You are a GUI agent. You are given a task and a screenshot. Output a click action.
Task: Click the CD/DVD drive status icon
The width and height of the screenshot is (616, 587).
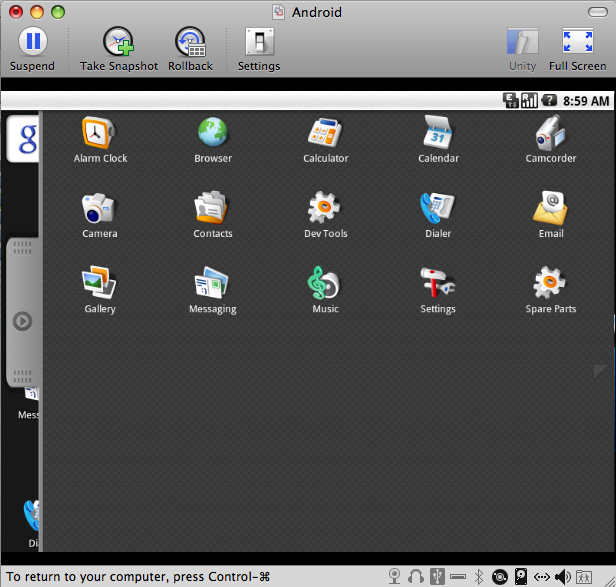click(500, 577)
